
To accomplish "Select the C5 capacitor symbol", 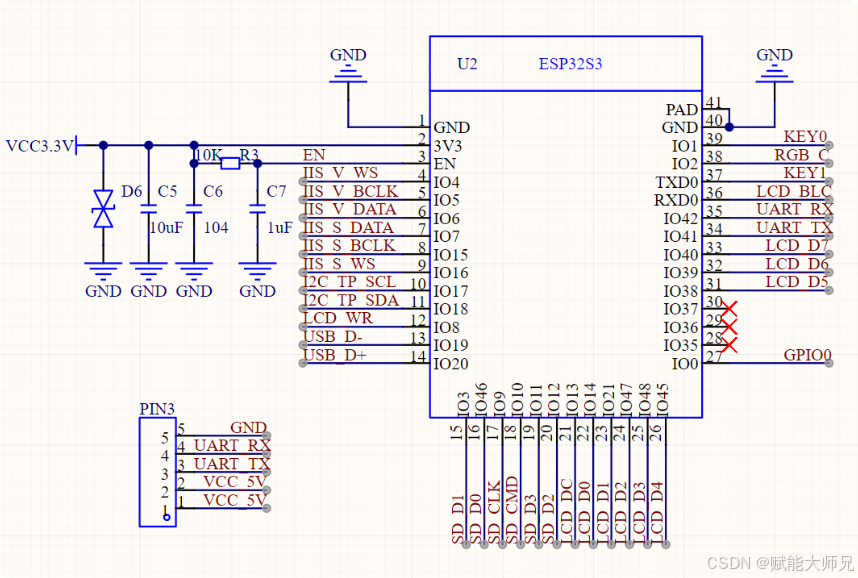I will 148,209.
